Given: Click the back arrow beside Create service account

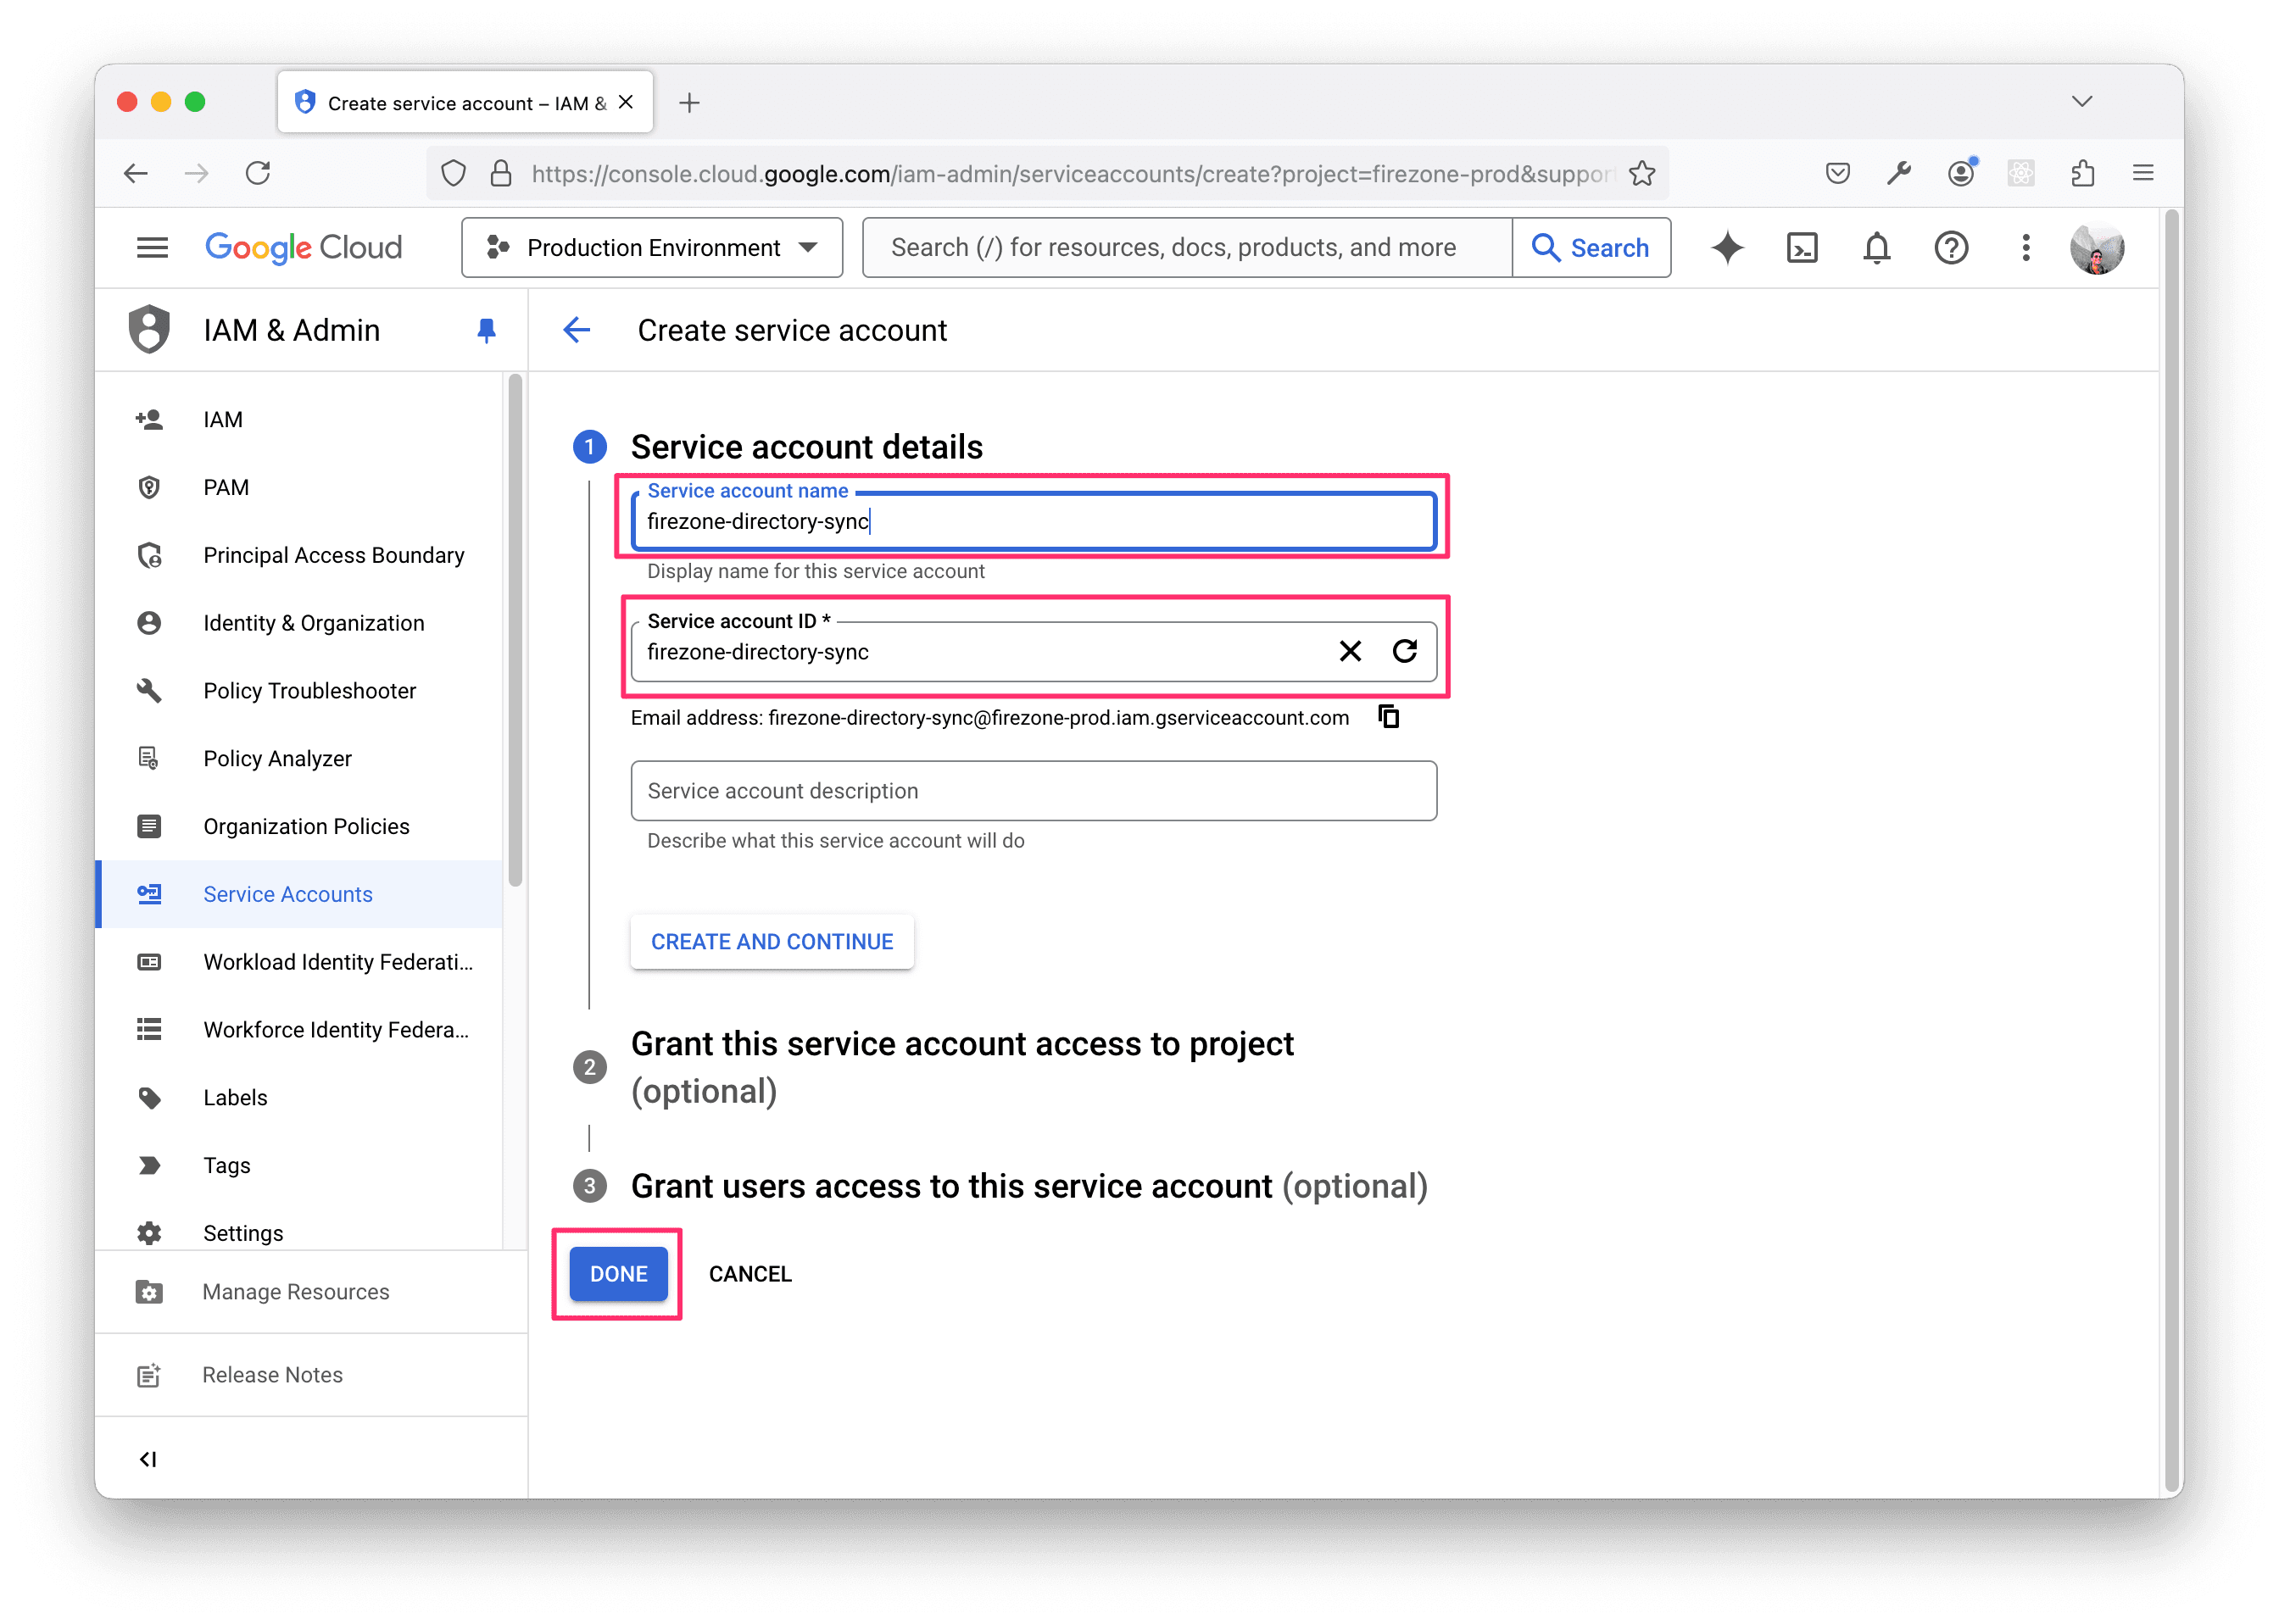Looking at the screenshot, I should (577, 330).
